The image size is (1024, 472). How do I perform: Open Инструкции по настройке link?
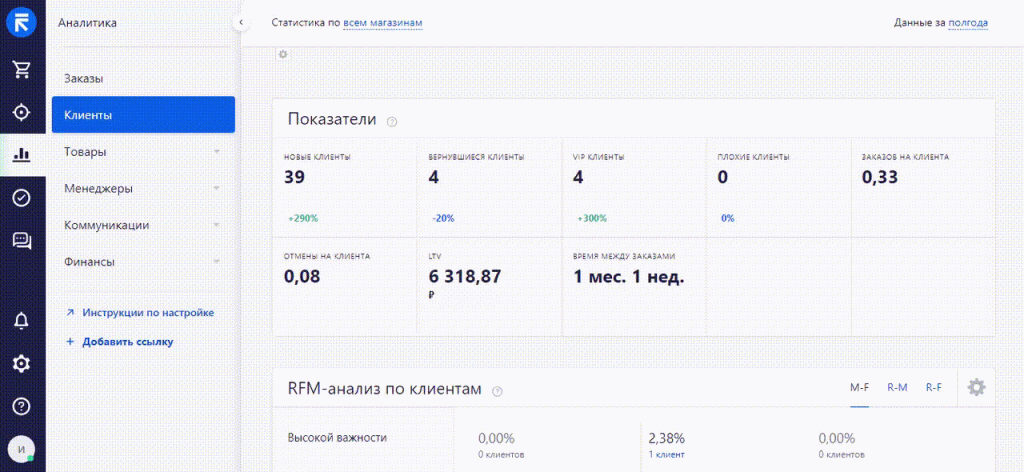(x=147, y=312)
